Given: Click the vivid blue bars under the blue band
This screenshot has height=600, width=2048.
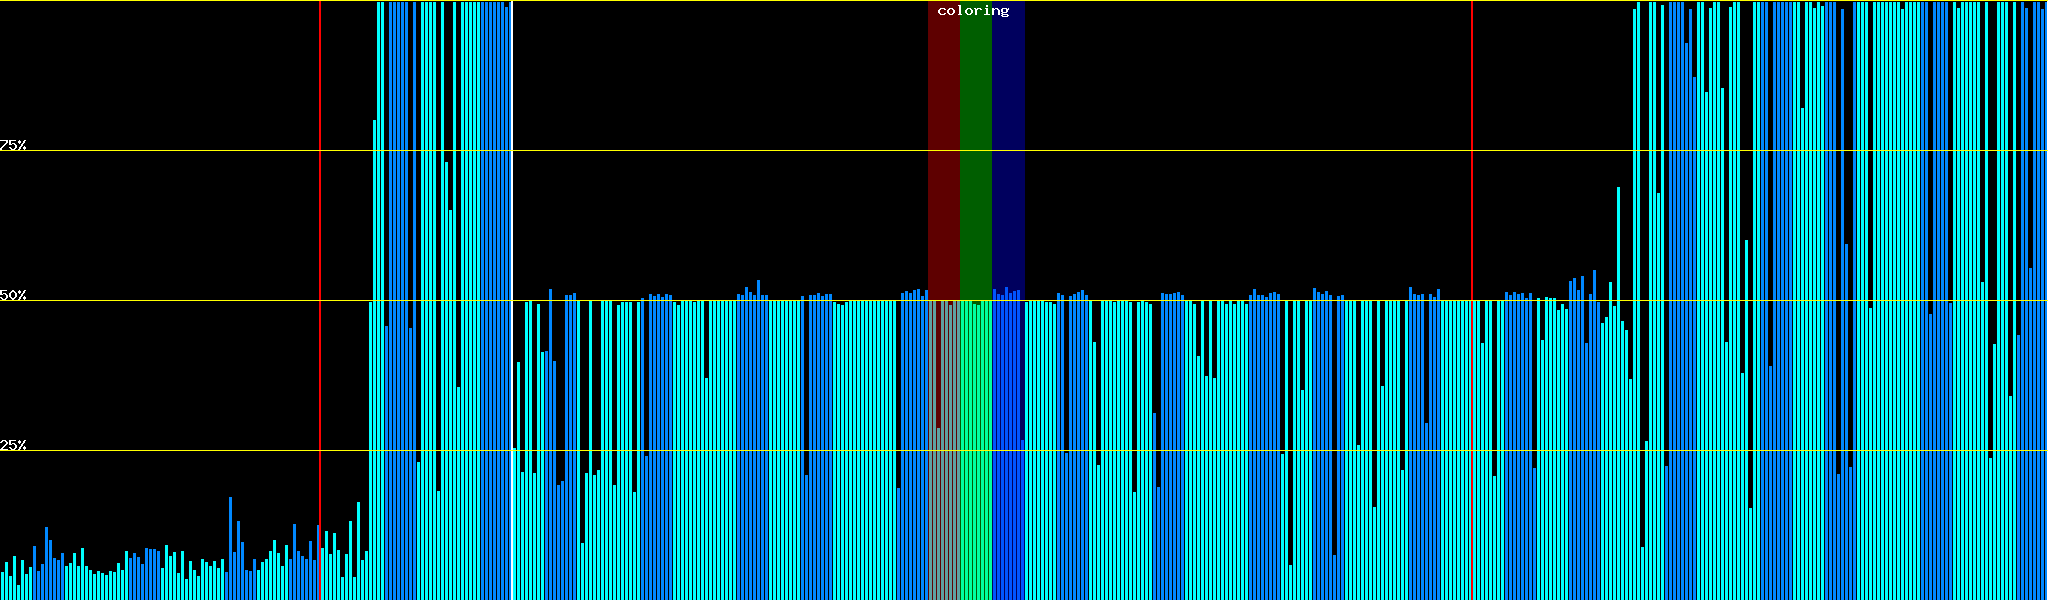Looking at the screenshot, I should pyautogui.click(x=1008, y=450).
